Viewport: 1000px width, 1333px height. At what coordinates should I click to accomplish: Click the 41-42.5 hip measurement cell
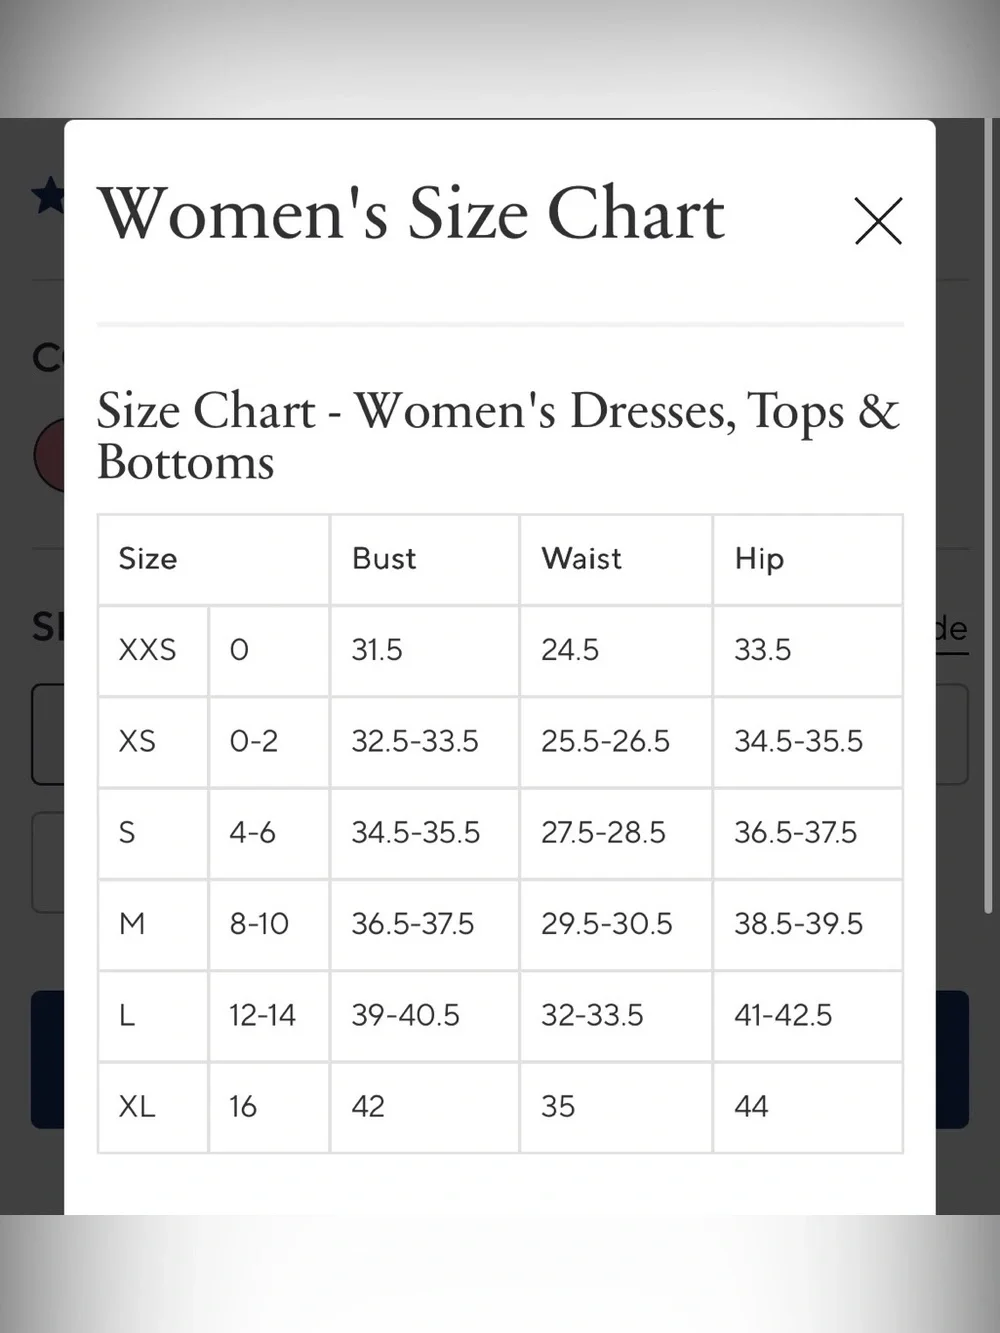point(808,1015)
